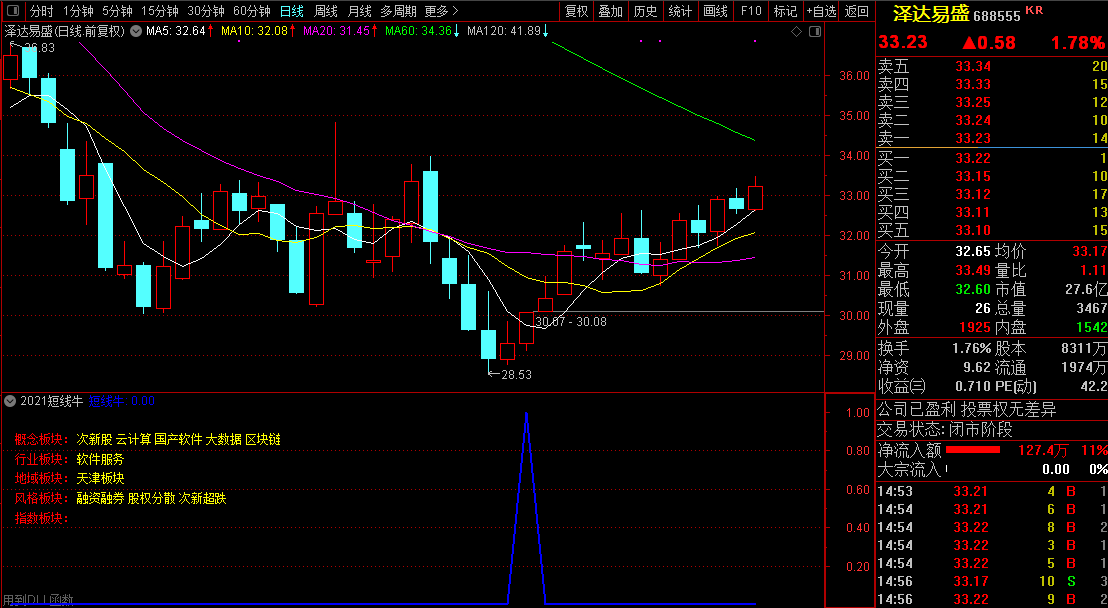Switch to 15分钟 period tab

[160, 11]
